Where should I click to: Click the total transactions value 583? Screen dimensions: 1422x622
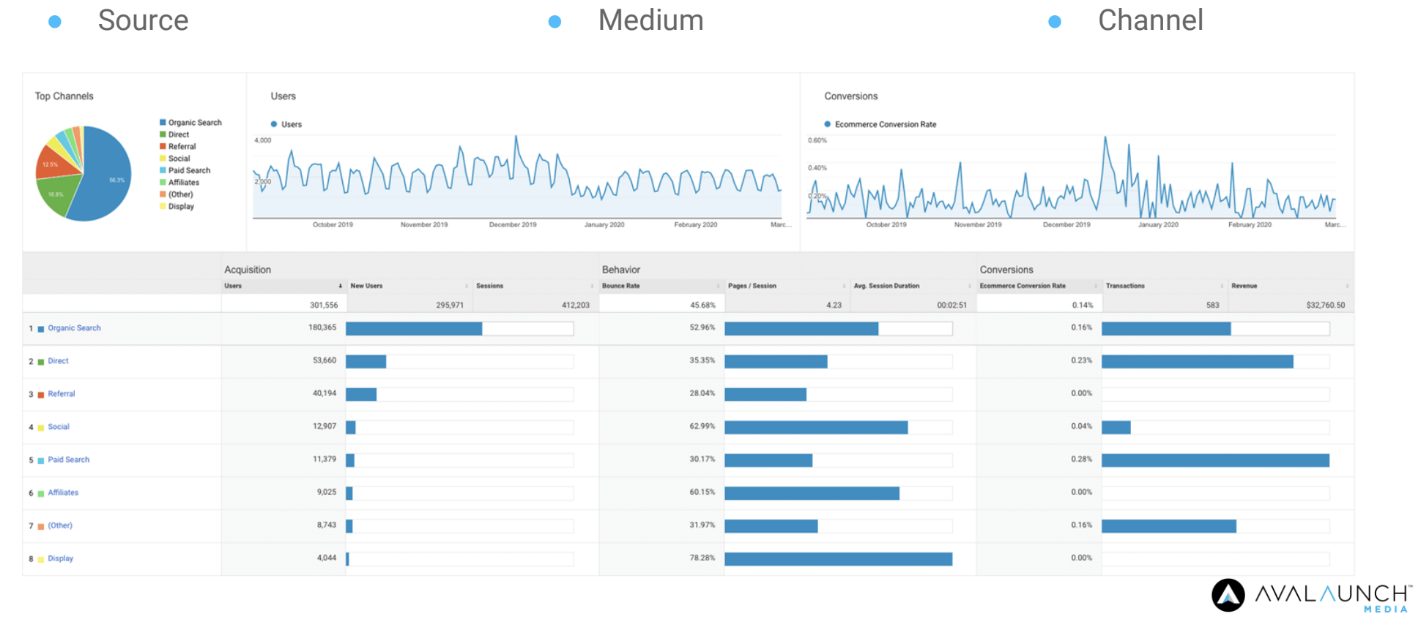pos(1213,305)
